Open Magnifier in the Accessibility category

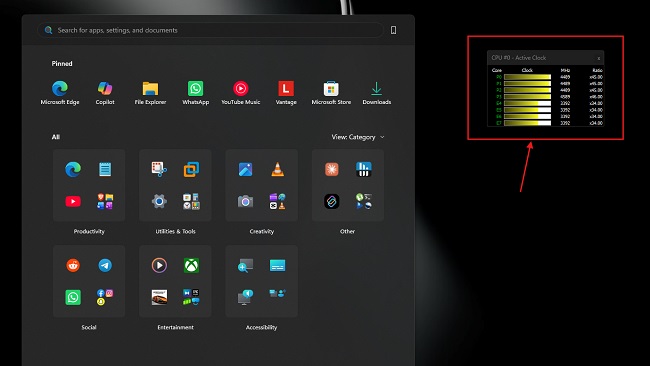pyautogui.click(x=245, y=265)
